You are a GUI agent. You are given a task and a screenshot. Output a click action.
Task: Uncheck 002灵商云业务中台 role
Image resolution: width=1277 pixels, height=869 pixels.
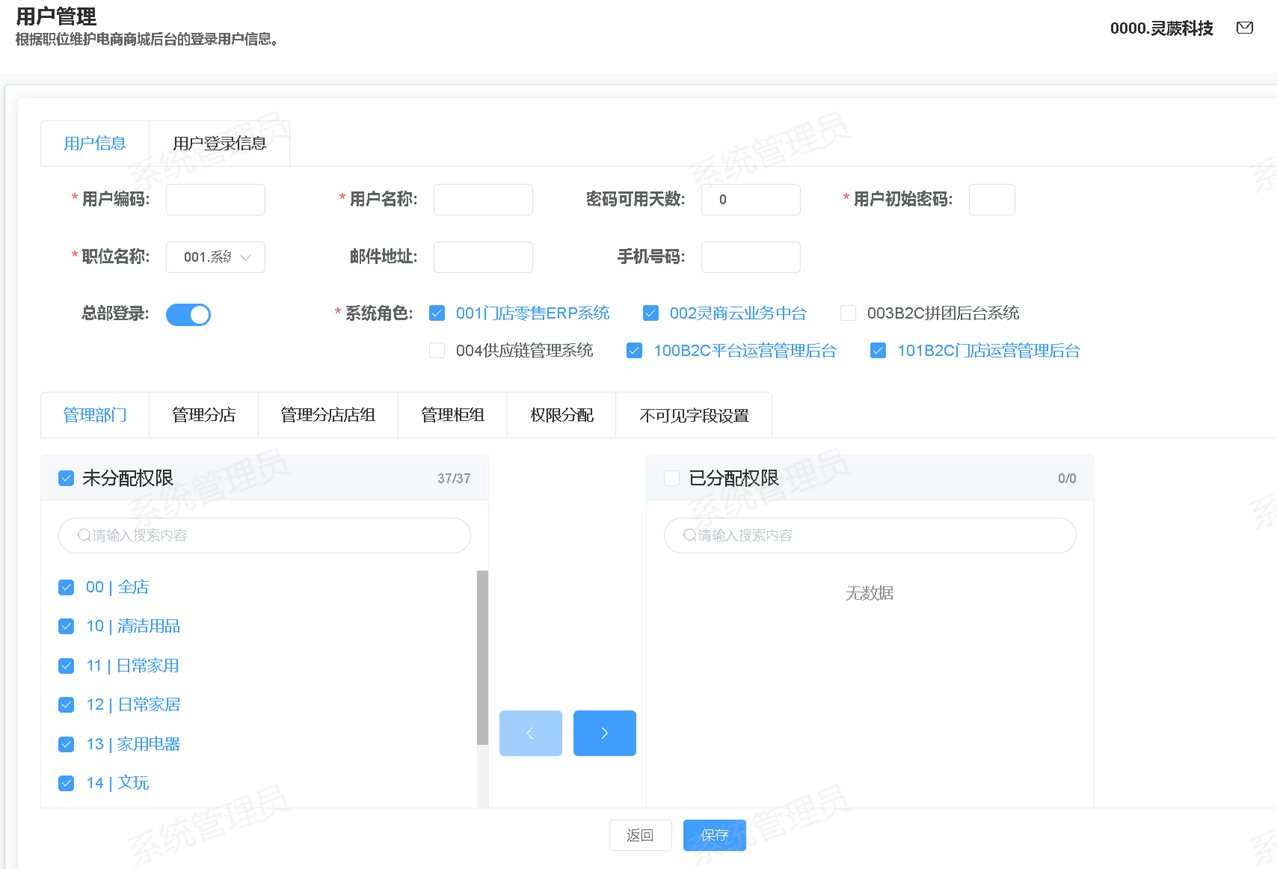coord(650,313)
